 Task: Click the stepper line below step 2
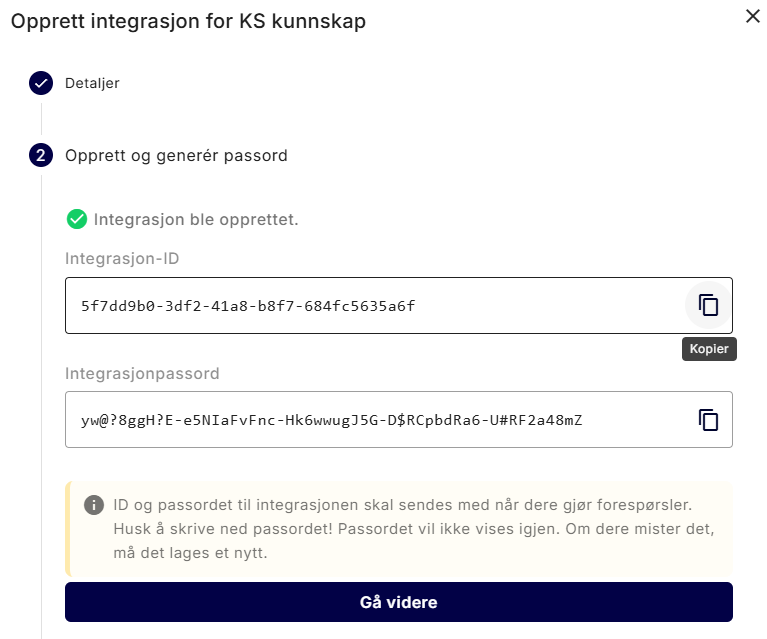tap(41, 400)
